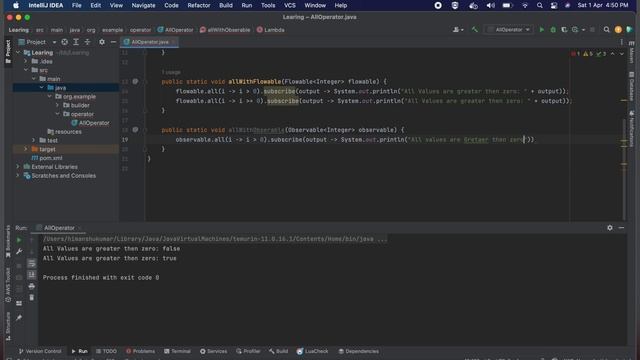This screenshot has width=640, height=360.
Task: Open AllOperator run configuration dropdown
Action: point(509,30)
